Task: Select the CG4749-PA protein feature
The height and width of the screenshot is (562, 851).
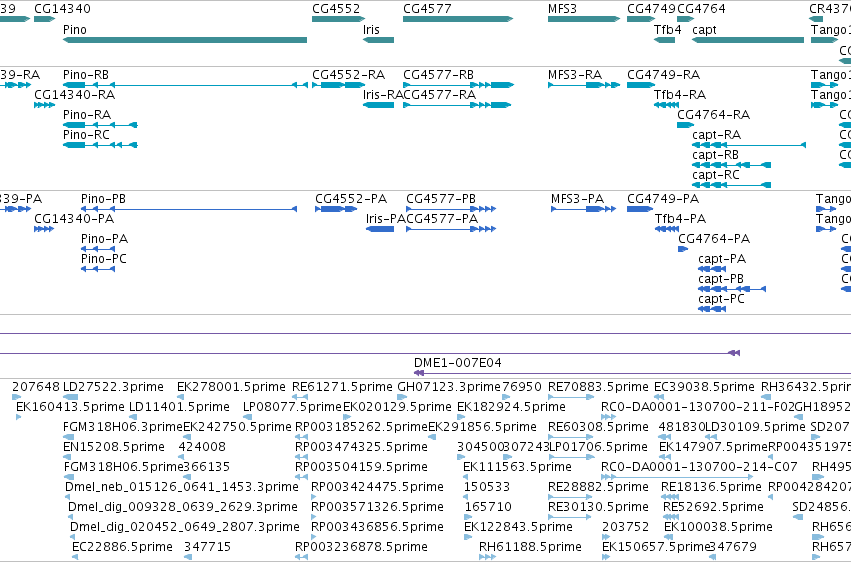Action: tap(640, 209)
